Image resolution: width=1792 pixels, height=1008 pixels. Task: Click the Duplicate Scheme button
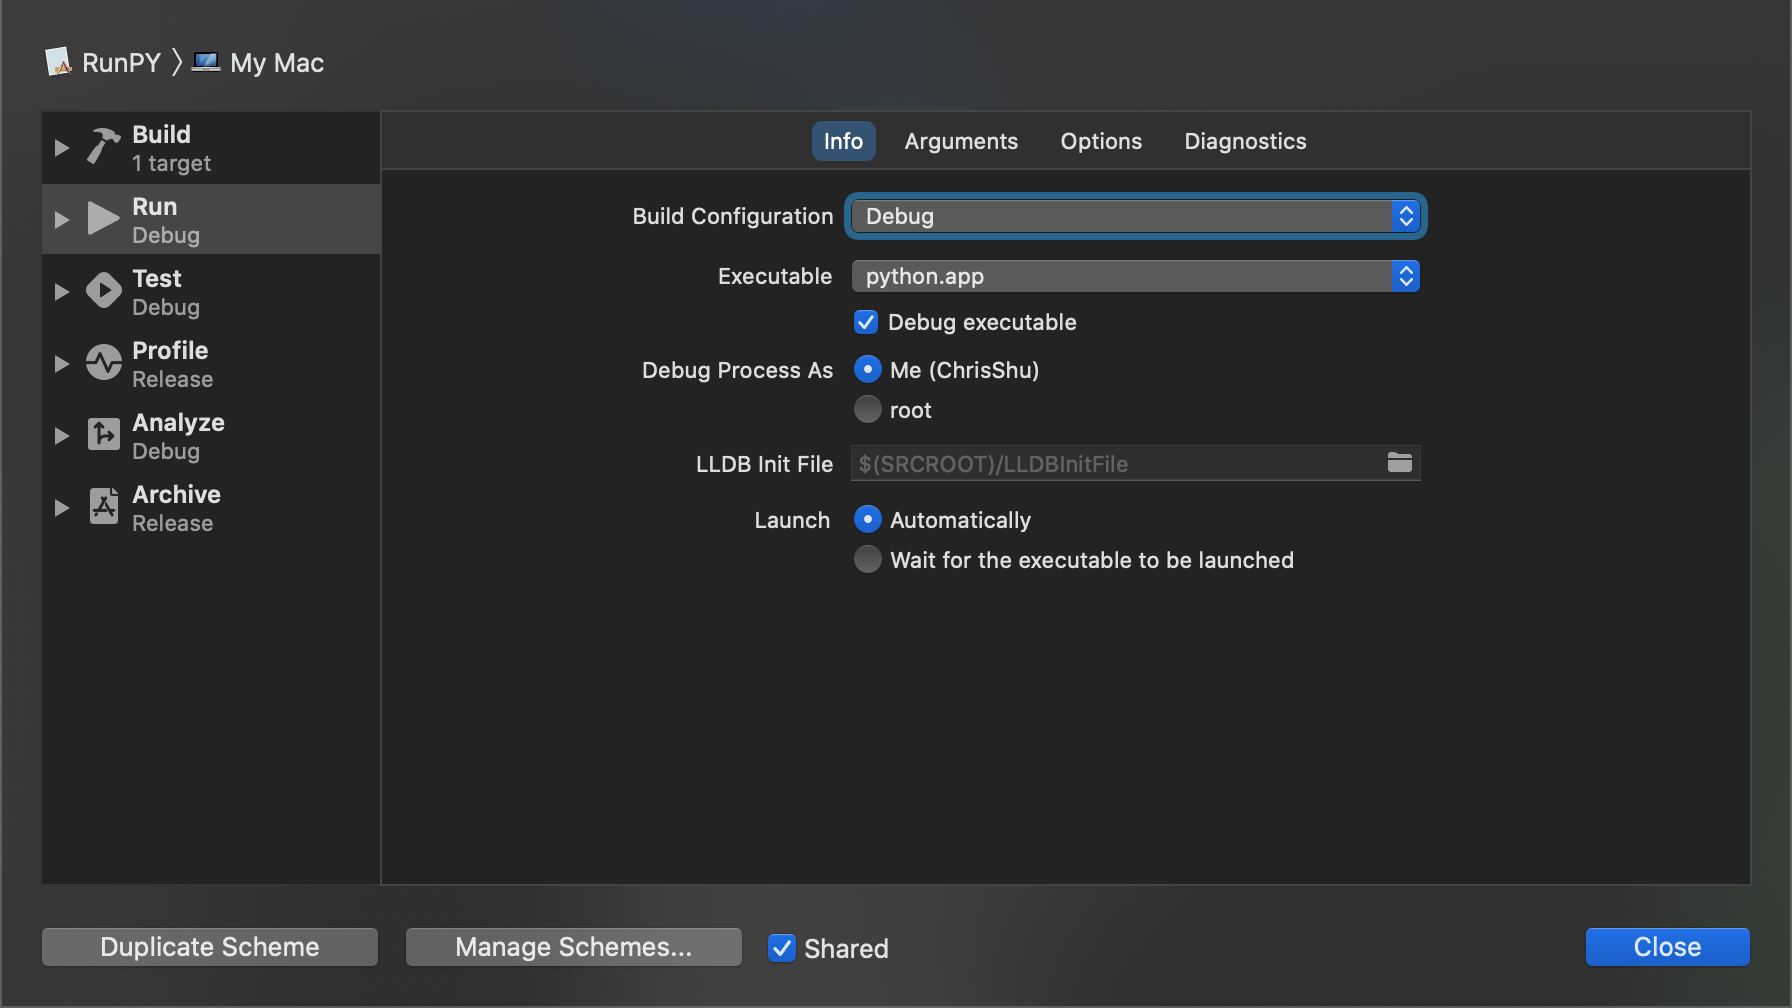pyautogui.click(x=210, y=947)
